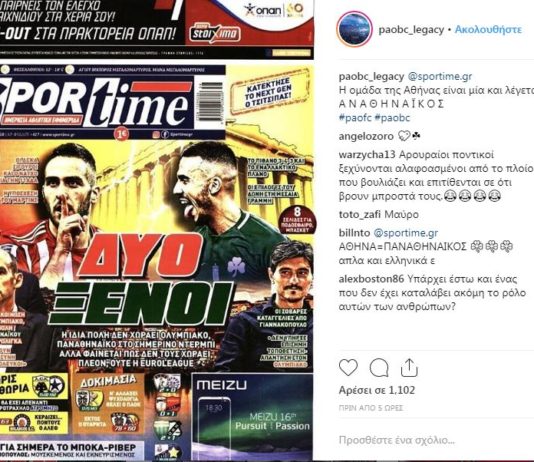The height and width of the screenshot is (462, 534).
Task: Share the post using the share icon
Action: (409, 368)
